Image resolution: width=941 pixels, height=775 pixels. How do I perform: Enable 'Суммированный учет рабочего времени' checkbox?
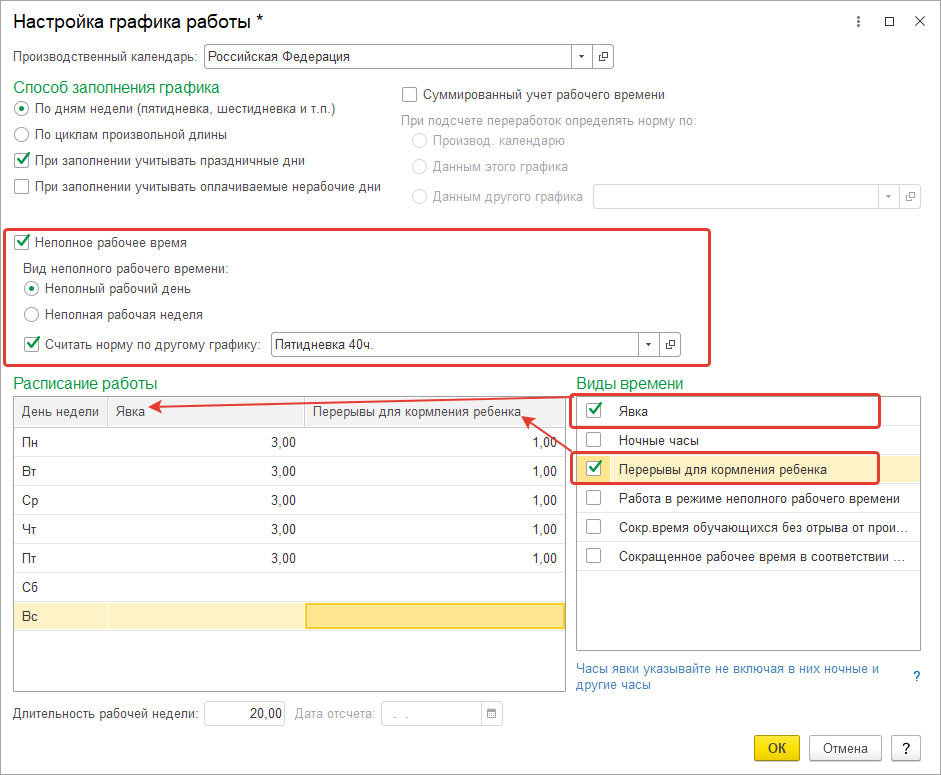point(409,95)
